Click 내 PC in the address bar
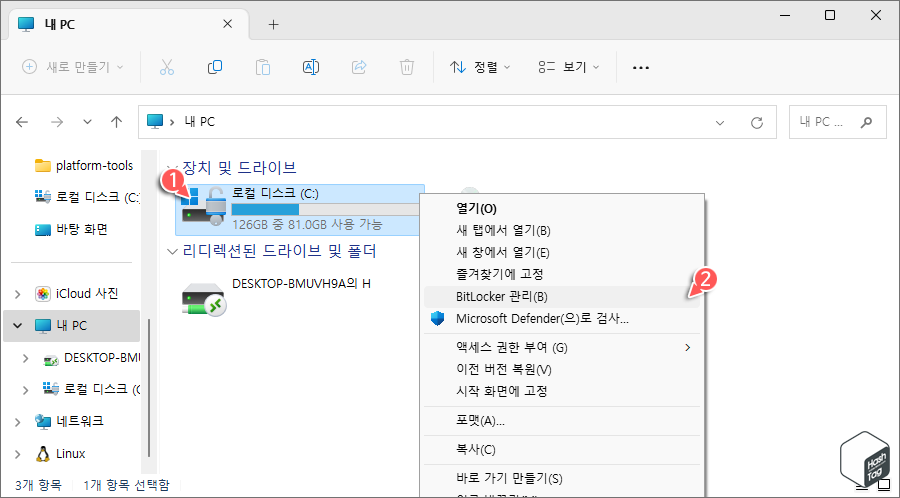The image size is (900, 498). (x=200, y=122)
